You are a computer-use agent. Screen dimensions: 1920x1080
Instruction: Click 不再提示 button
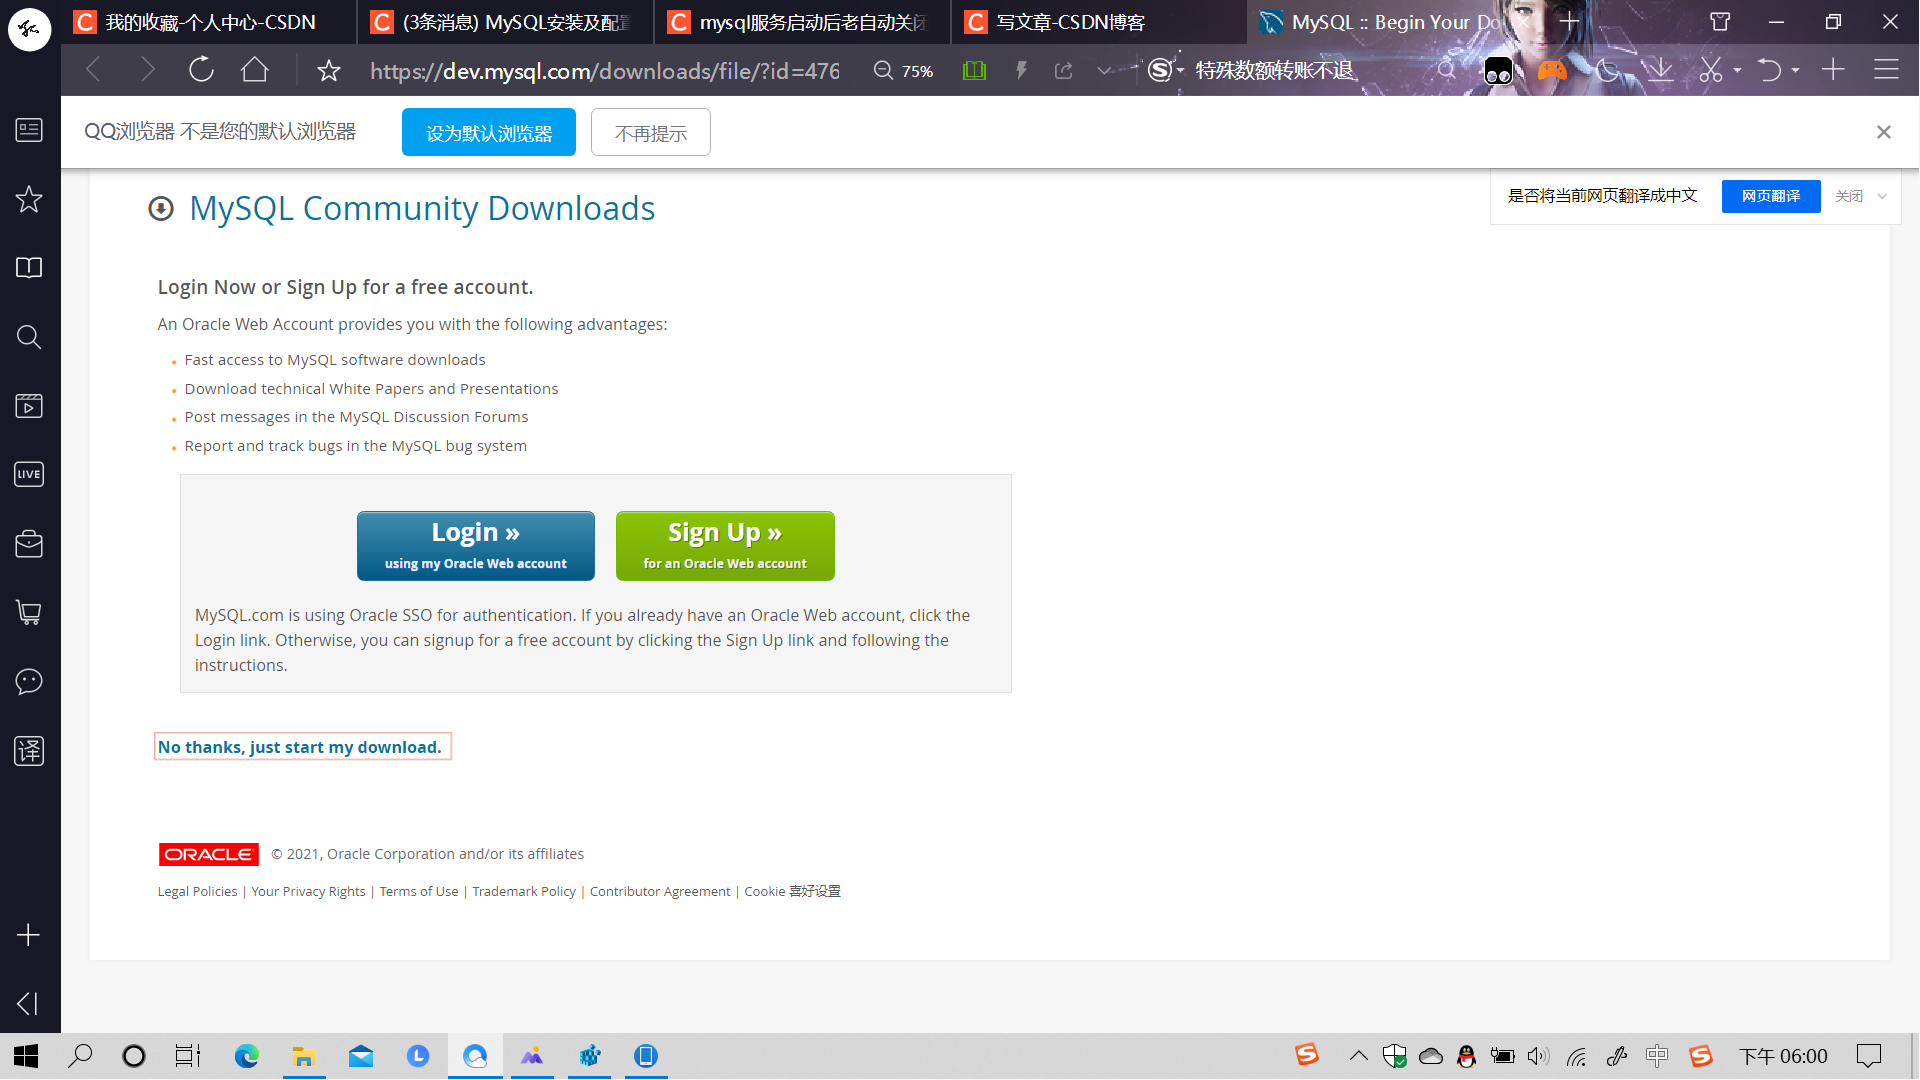tap(651, 133)
